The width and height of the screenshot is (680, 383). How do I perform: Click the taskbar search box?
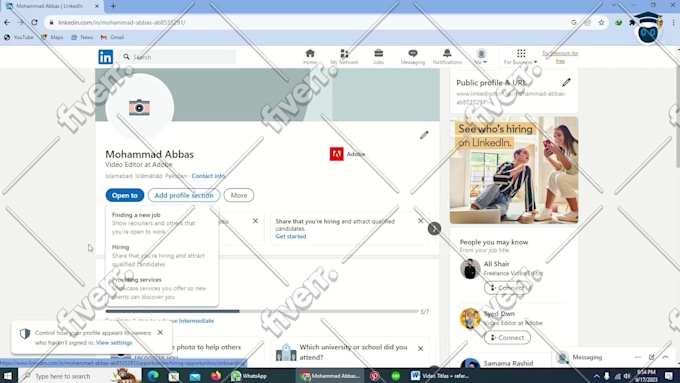[x=80, y=376]
